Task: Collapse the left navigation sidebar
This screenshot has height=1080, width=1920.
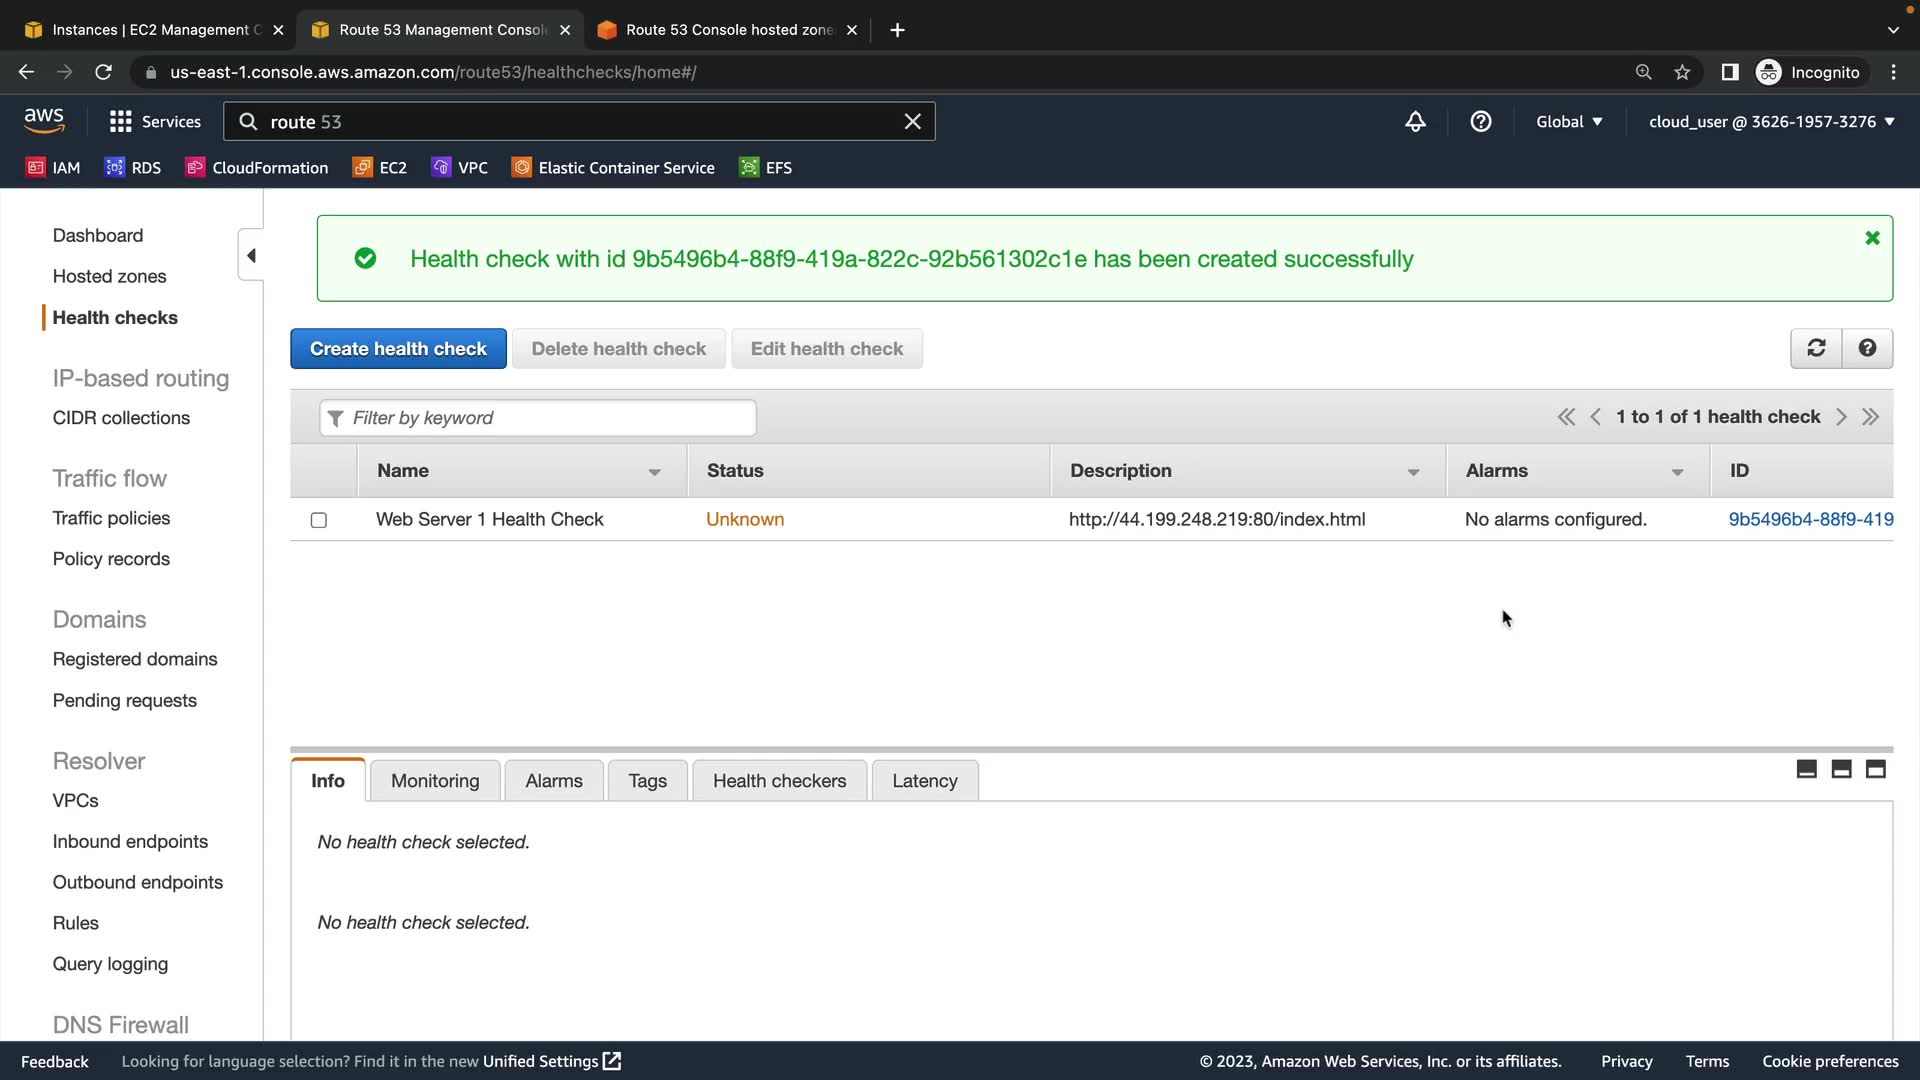Action: click(251, 256)
